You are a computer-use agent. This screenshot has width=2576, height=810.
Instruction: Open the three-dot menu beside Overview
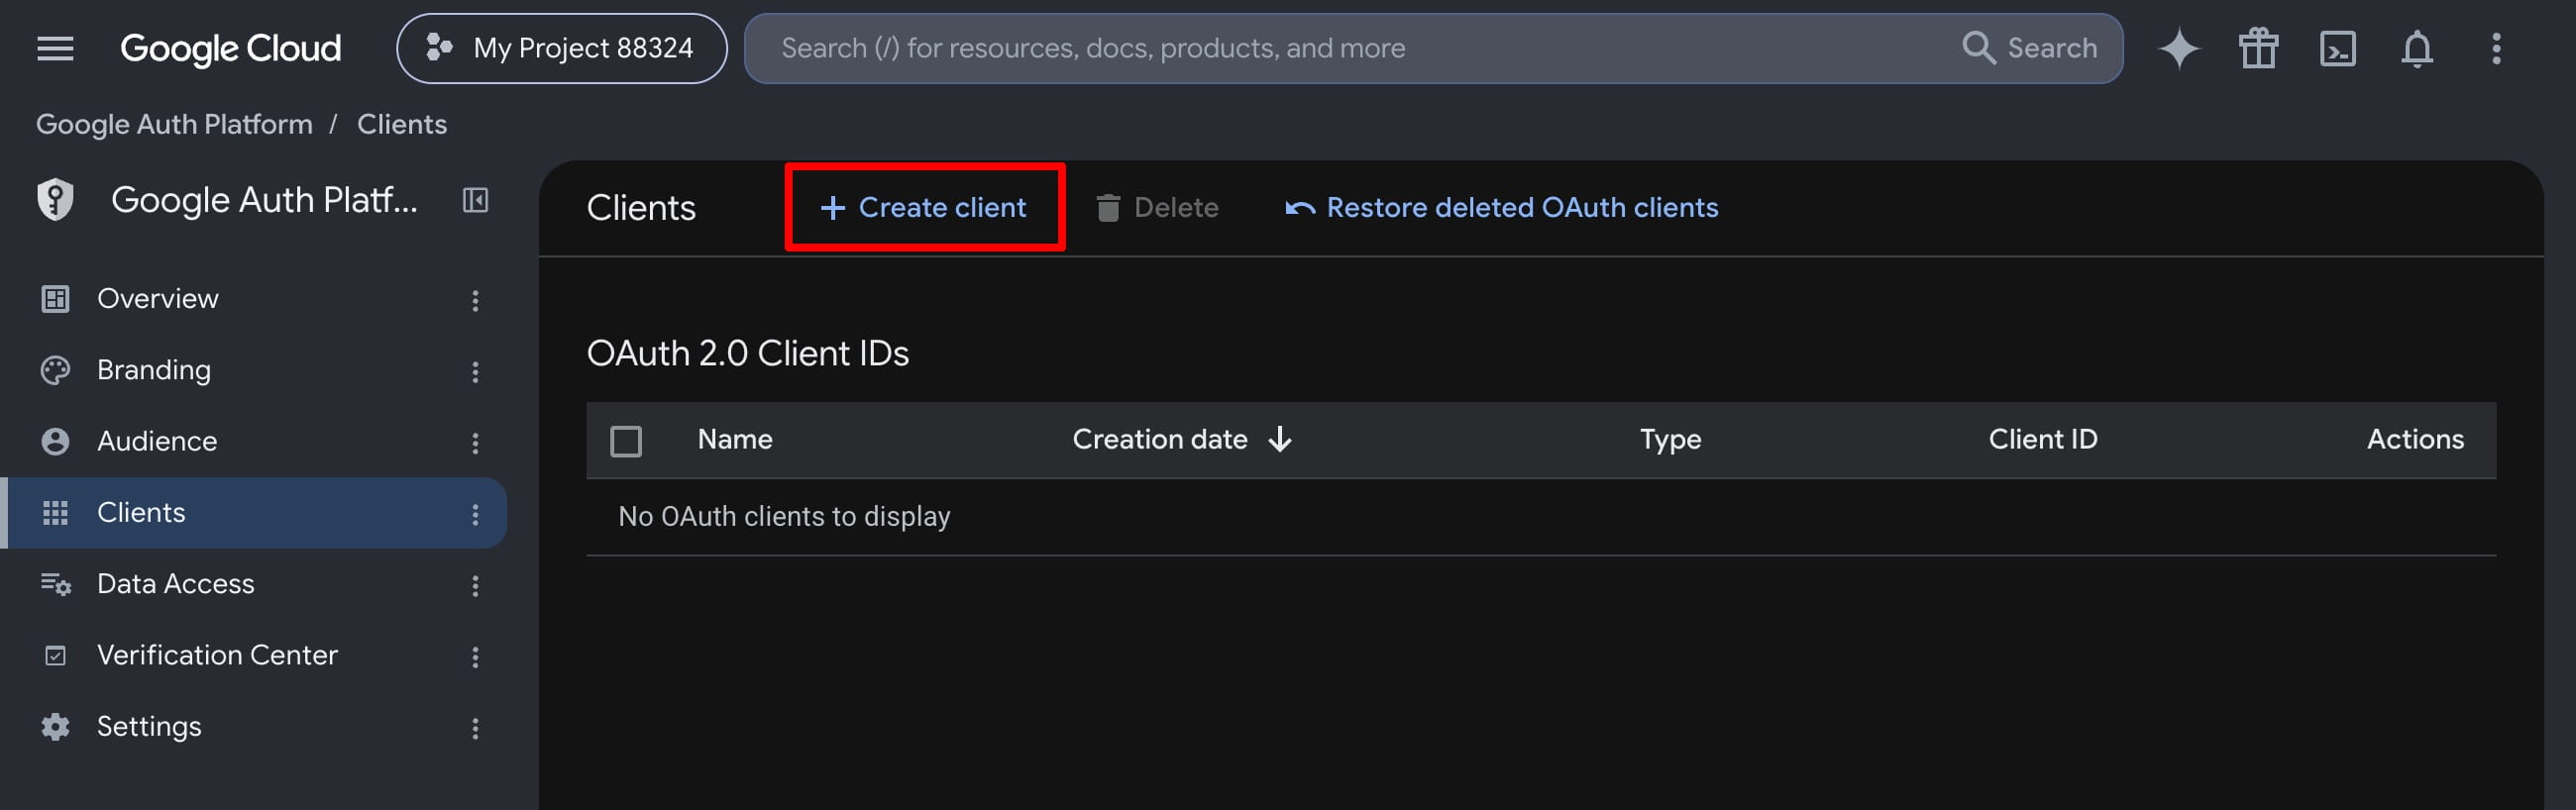click(475, 300)
